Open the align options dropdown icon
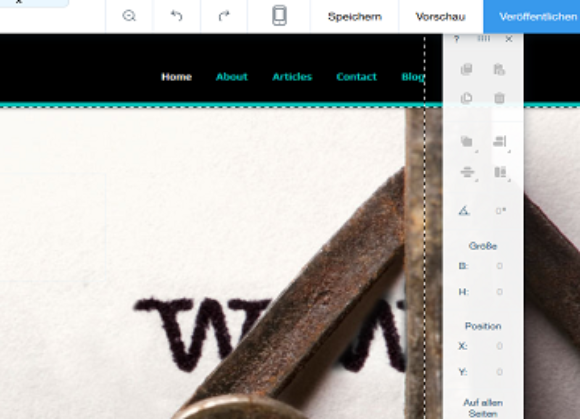 [500, 142]
